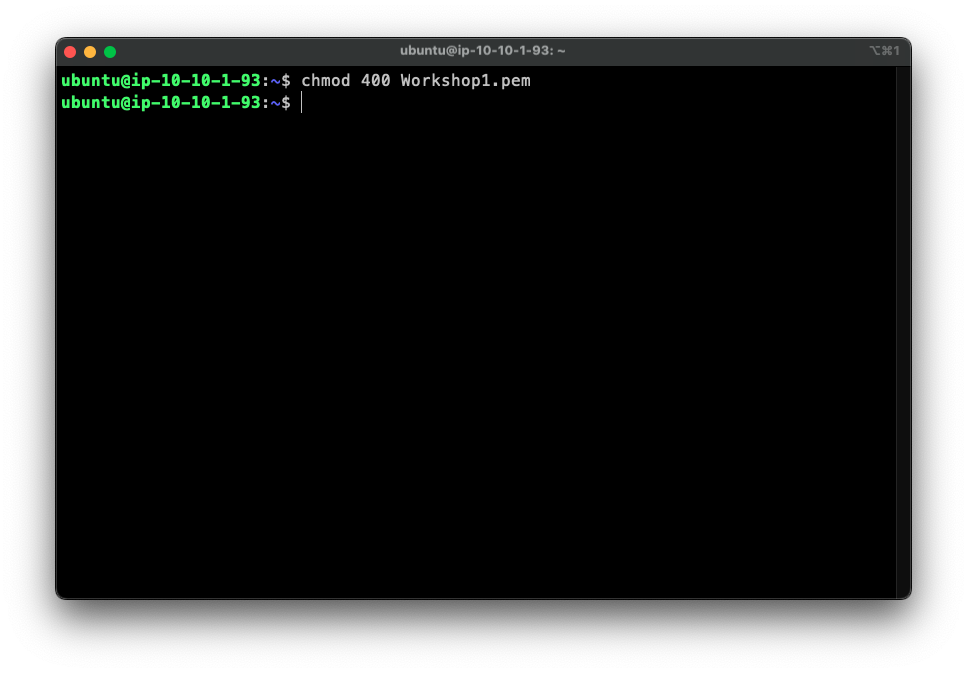Click between chmod and 400 arguments
Viewport: 967px width, 673px height.
355,81
